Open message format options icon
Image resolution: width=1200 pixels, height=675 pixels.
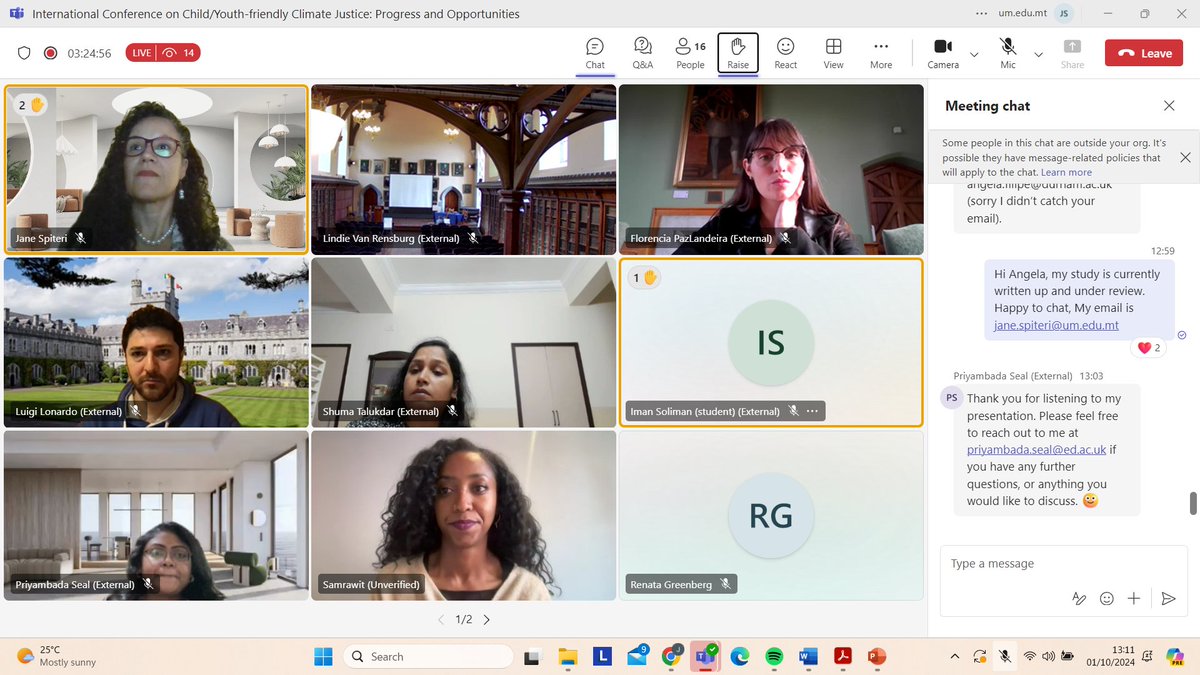point(1079,598)
